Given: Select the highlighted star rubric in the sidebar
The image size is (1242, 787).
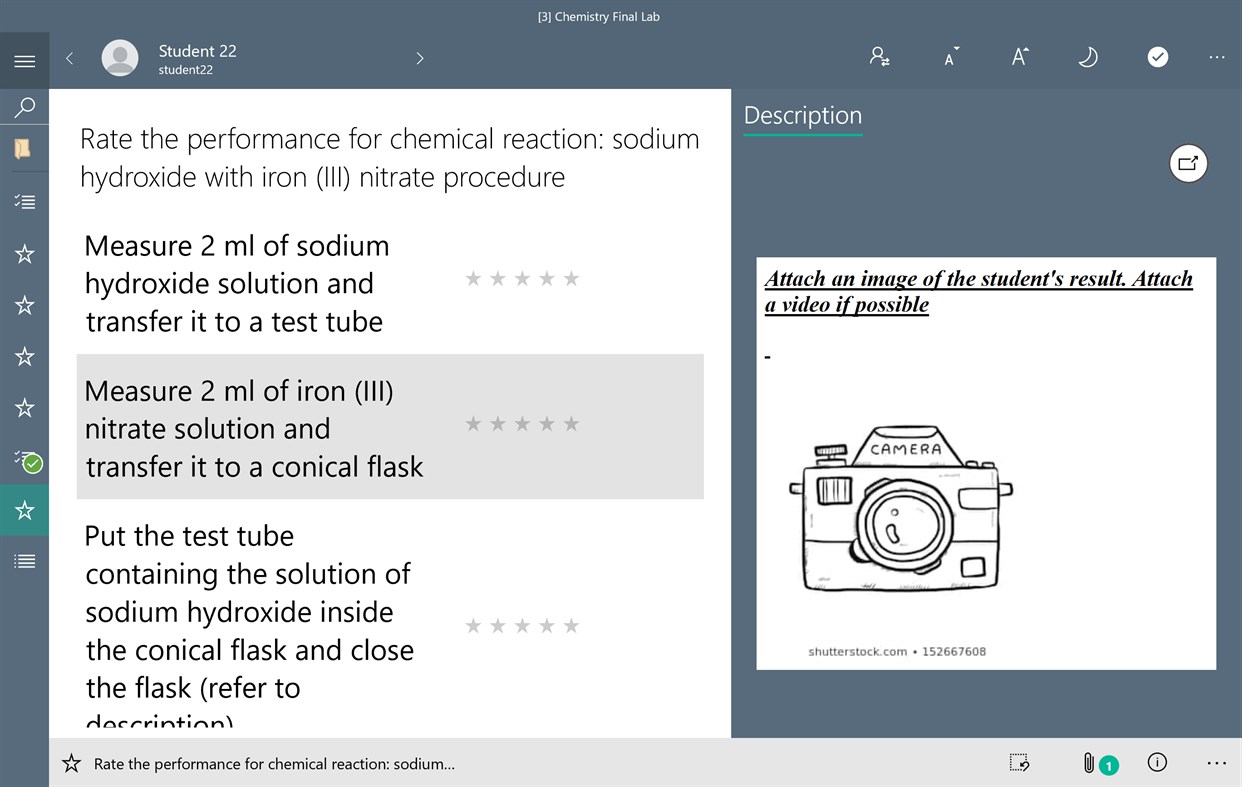Looking at the screenshot, I should pos(24,510).
